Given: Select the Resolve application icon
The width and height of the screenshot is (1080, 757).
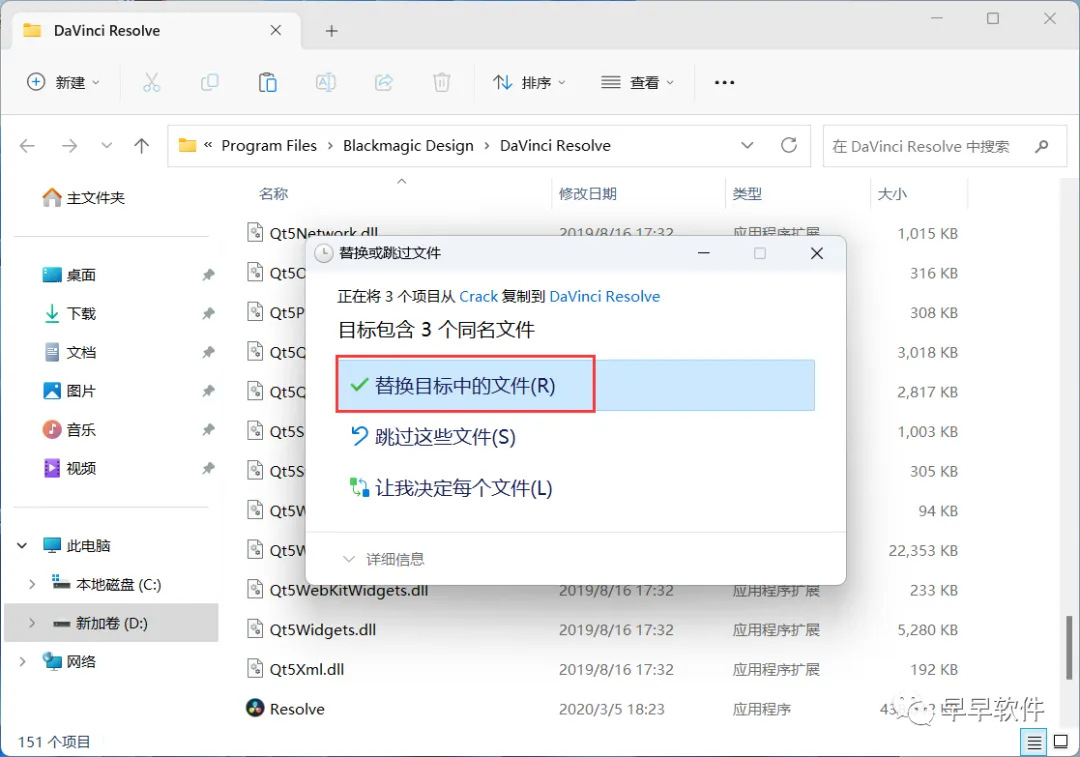Looking at the screenshot, I should pos(256,708).
